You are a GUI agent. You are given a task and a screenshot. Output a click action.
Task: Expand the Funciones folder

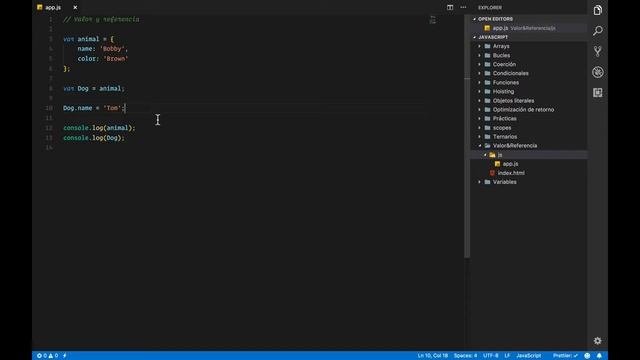[506, 82]
